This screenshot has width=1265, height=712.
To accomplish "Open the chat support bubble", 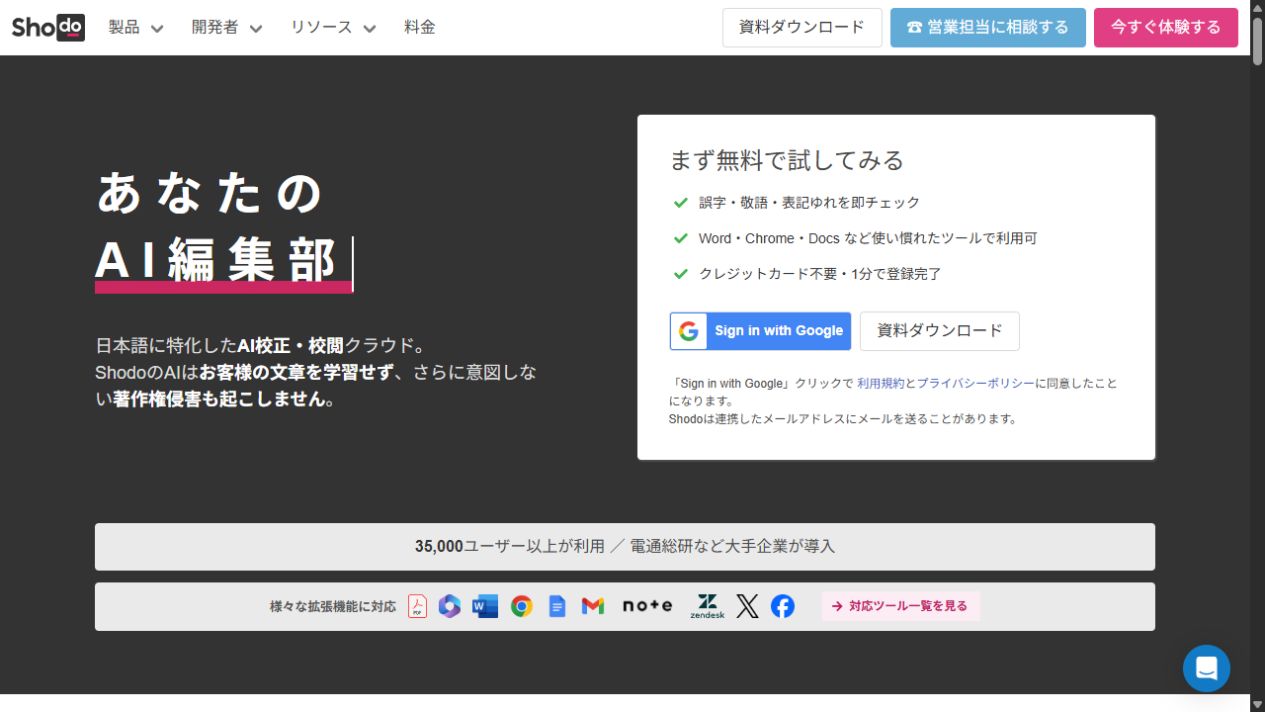I will [x=1206, y=668].
